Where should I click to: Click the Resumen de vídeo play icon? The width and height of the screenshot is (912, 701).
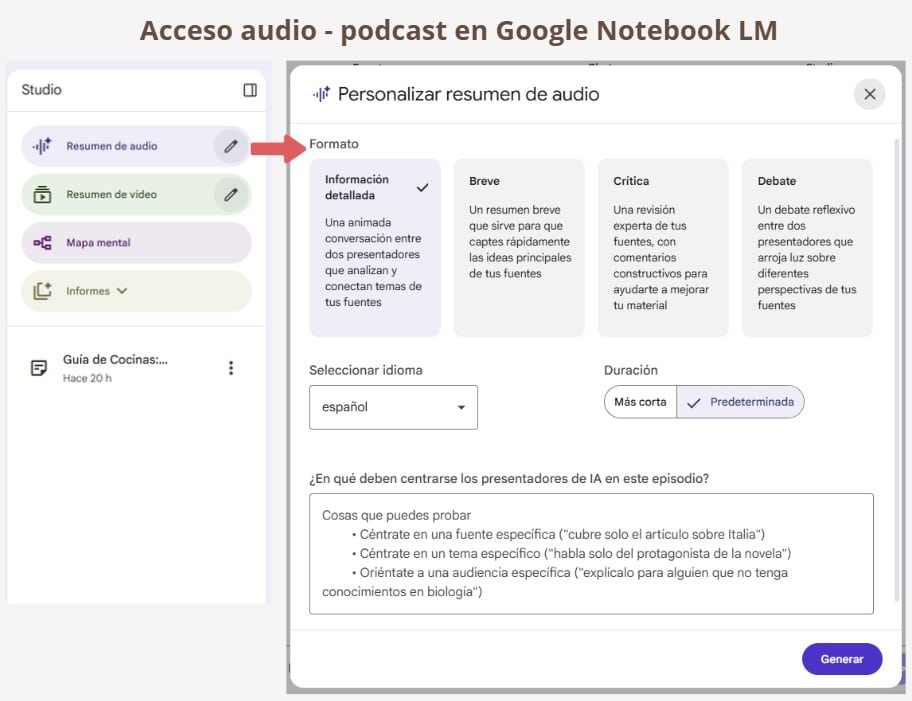tap(42, 195)
